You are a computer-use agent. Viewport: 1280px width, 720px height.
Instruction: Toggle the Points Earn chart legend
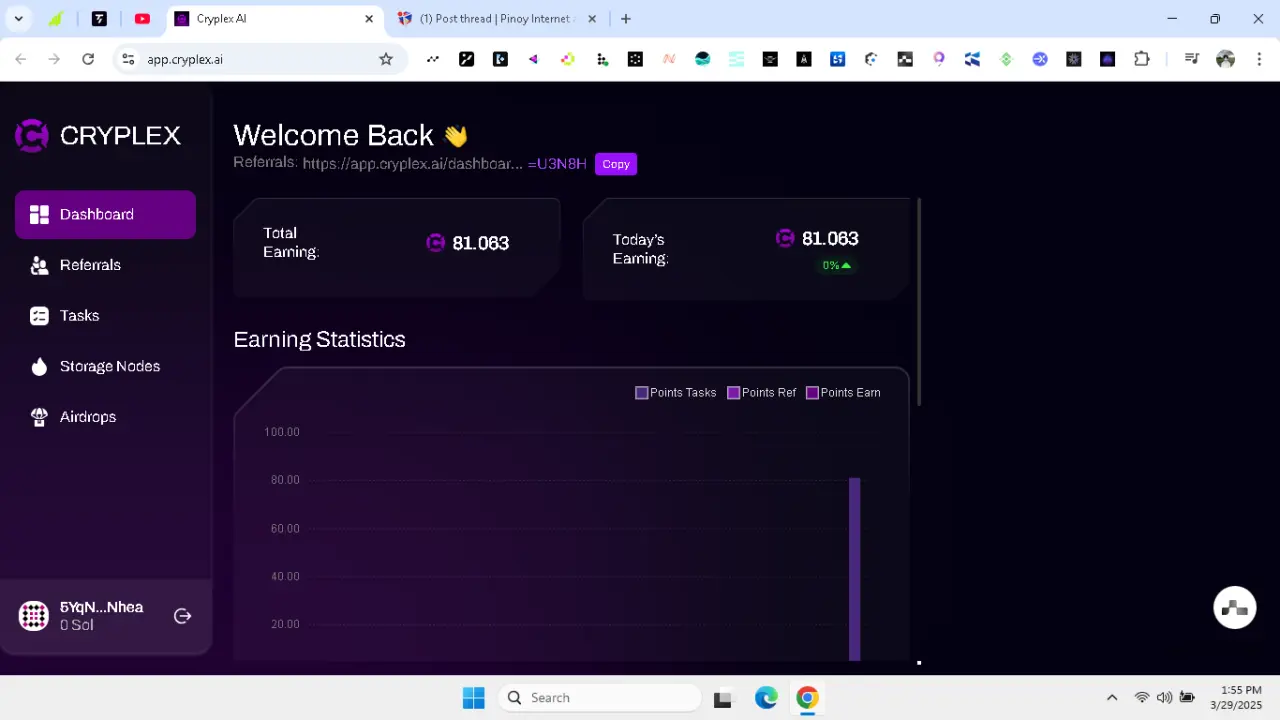844,393
